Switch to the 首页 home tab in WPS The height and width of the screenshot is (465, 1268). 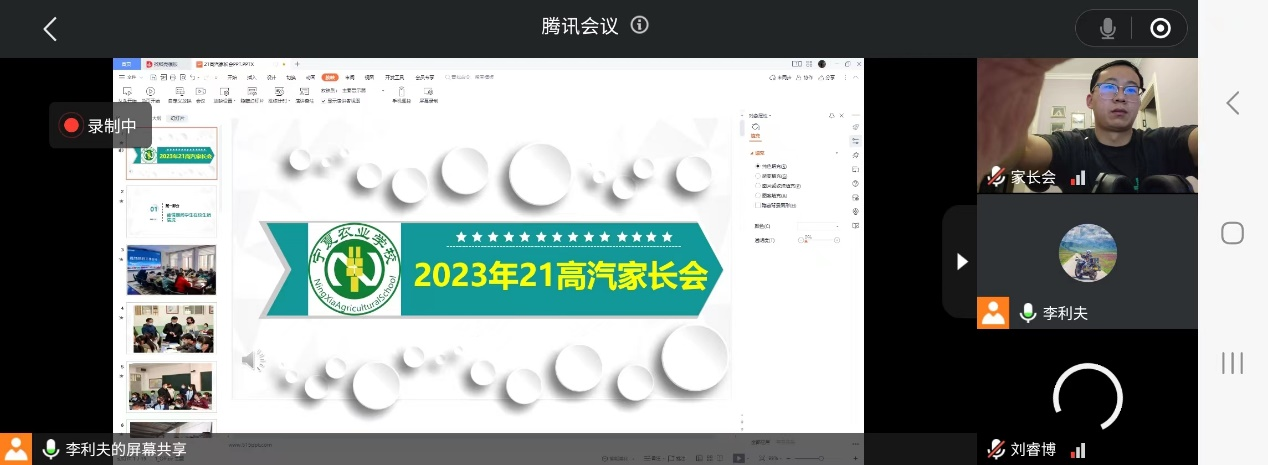point(126,64)
